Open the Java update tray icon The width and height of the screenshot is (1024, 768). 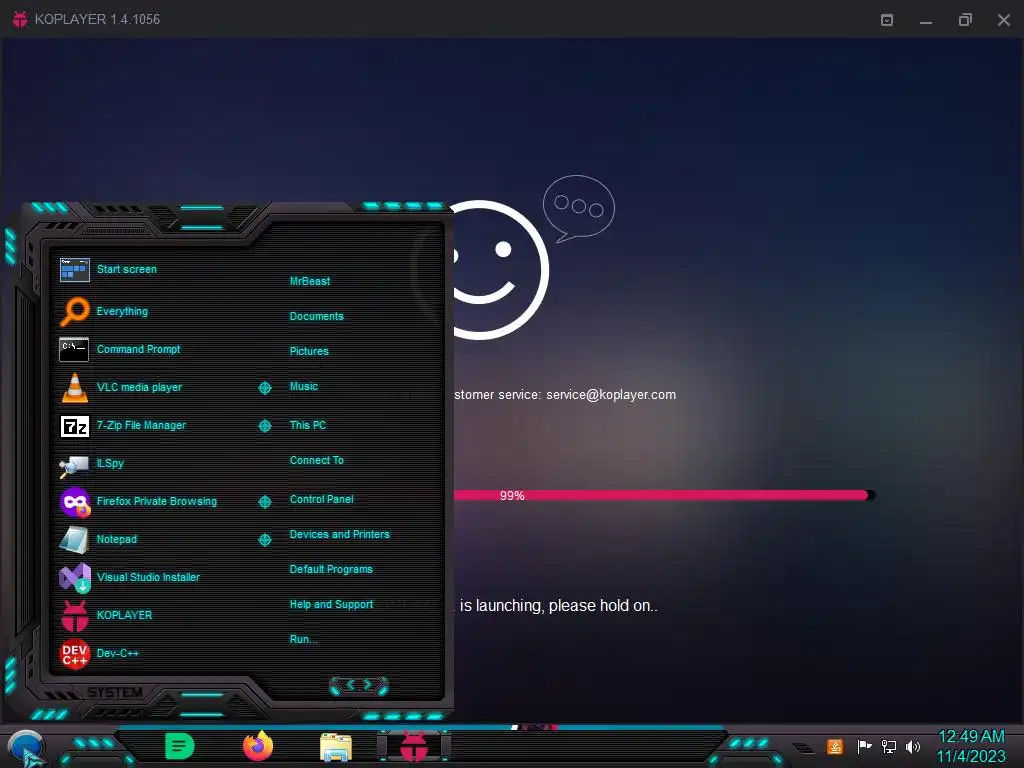(x=835, y=746)
